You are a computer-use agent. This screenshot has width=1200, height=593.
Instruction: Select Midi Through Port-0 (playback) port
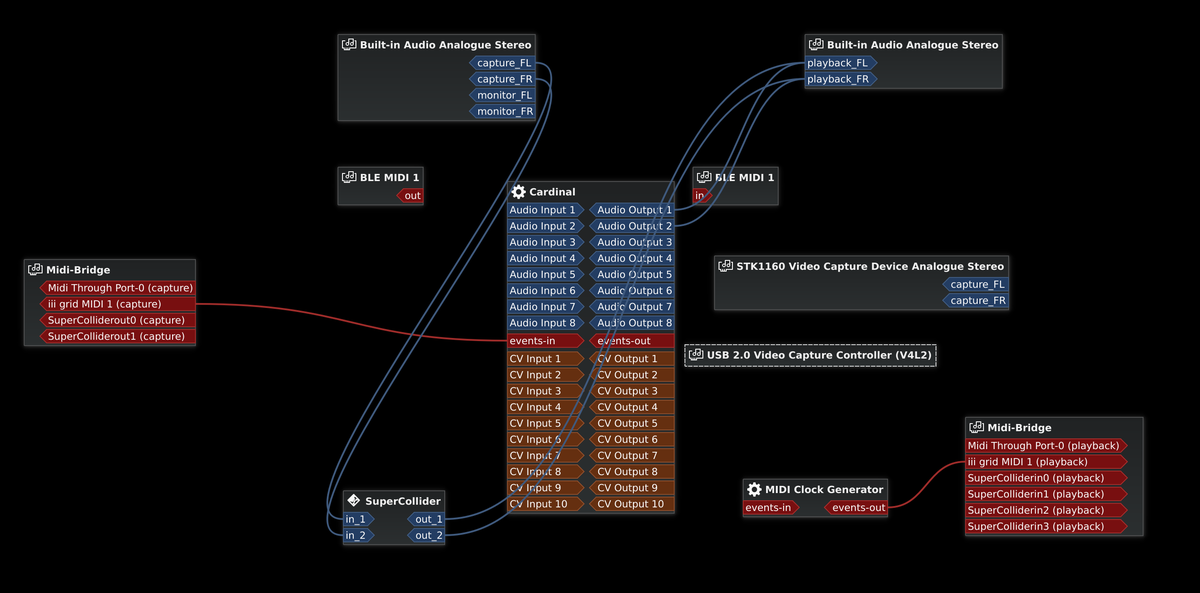(x=1046, y=446)
